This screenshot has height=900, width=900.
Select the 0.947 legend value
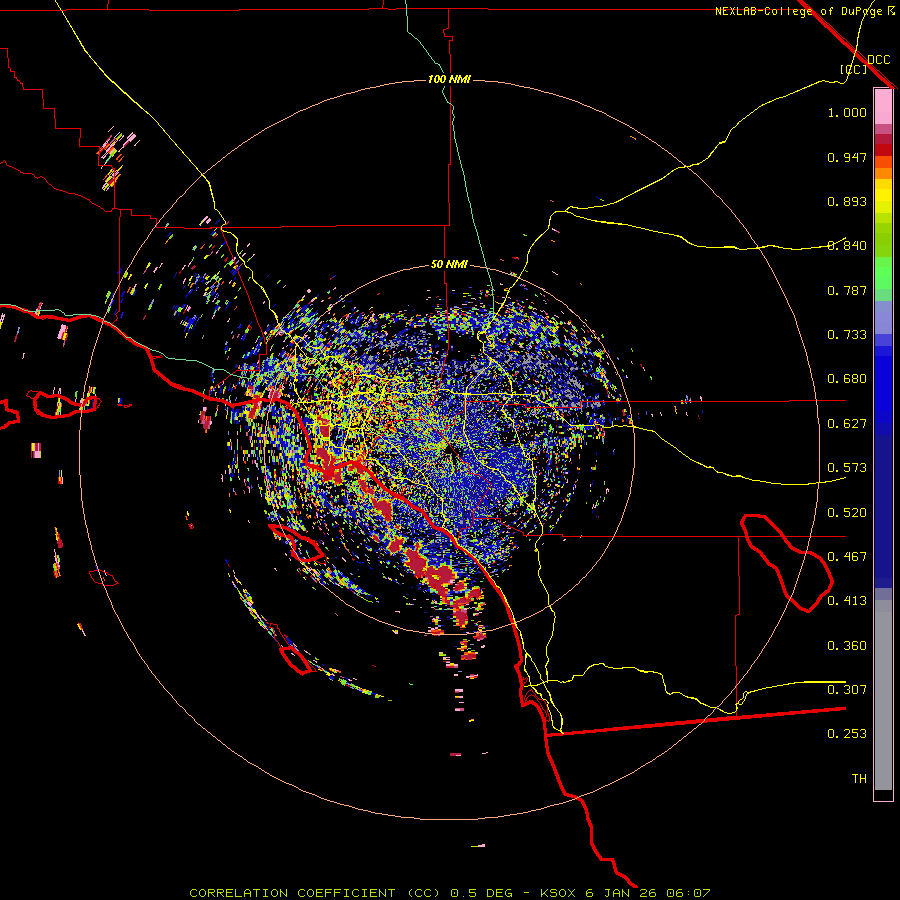click(847, 157)
